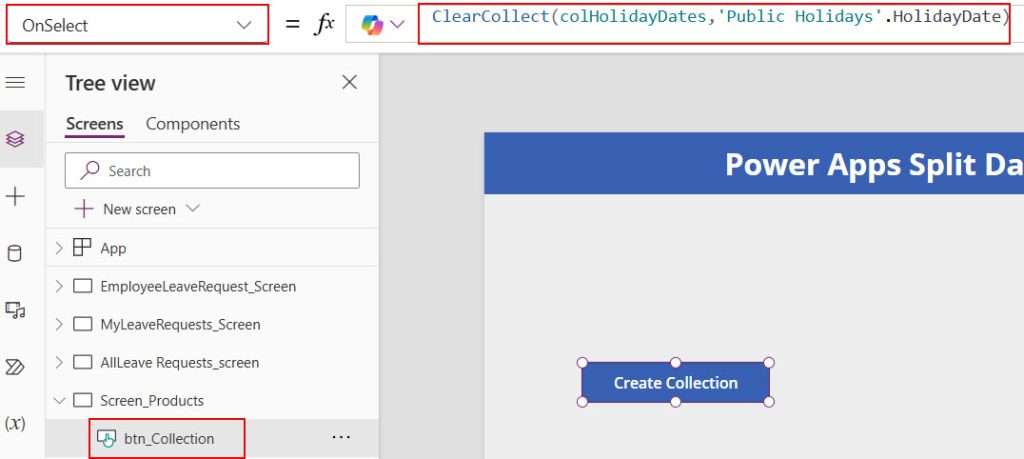
Task: Click the Tree view heading
Action: click(x=110, y=84)
